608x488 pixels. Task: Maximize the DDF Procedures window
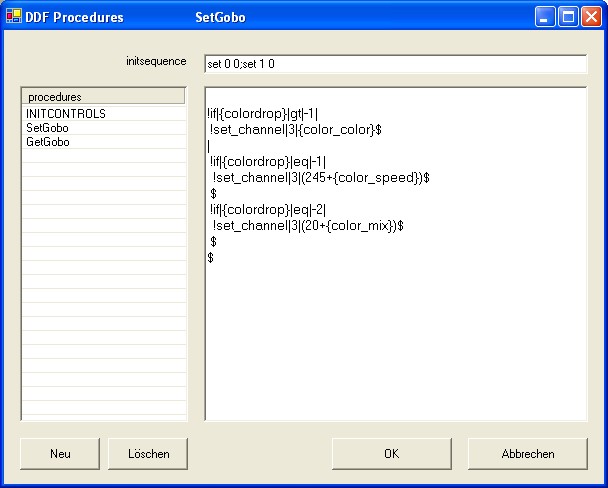pos(569,17)
